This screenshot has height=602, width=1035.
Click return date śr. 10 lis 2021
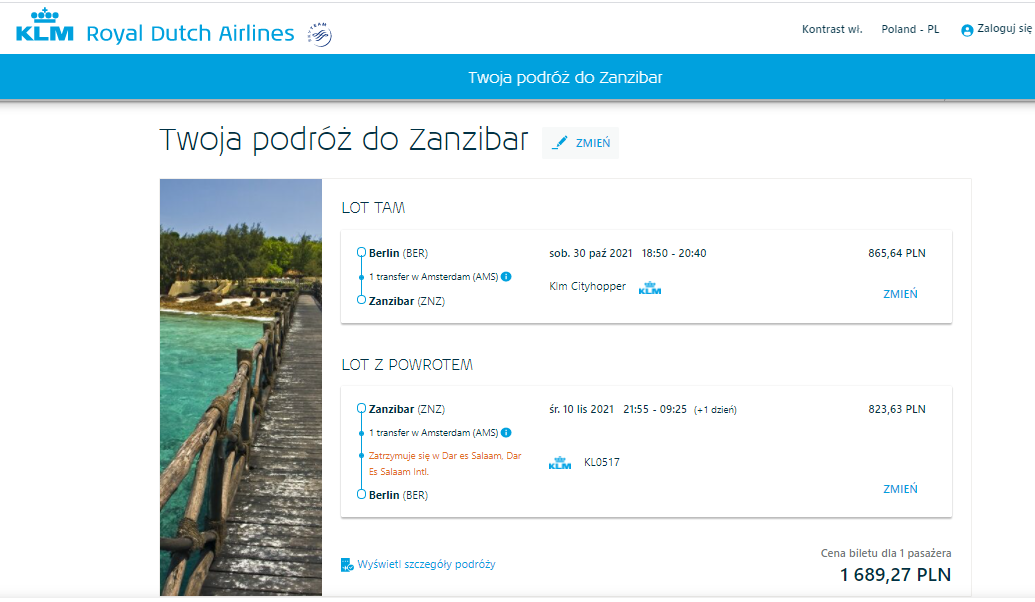coord(582,409)
